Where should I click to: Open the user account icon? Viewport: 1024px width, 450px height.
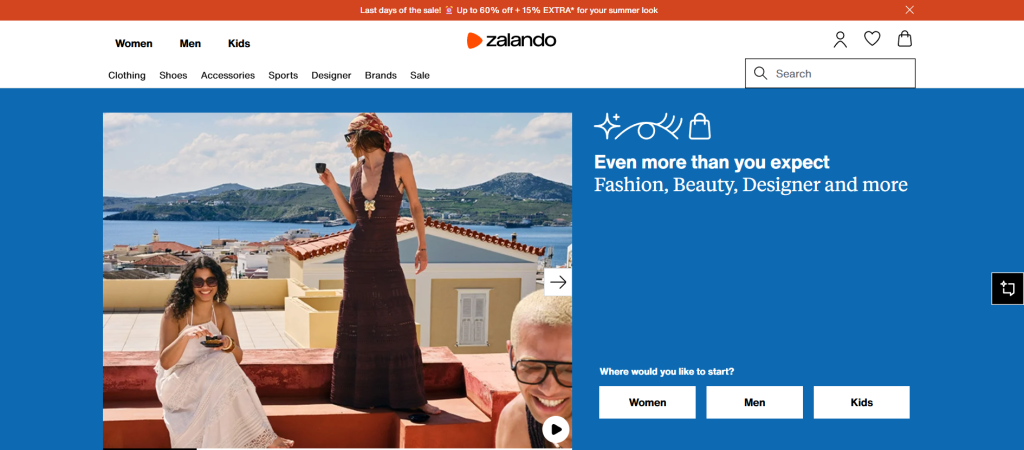(840, 40)
